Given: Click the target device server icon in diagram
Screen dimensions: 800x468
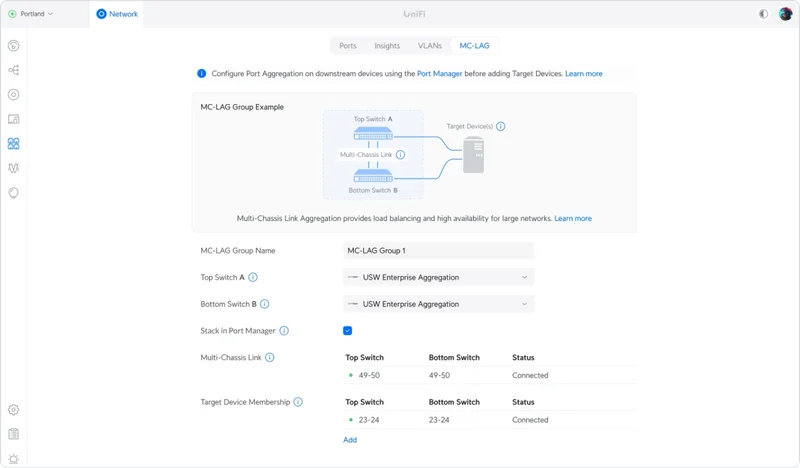Looking at the screenshot, I should click(x=473, y=155).
